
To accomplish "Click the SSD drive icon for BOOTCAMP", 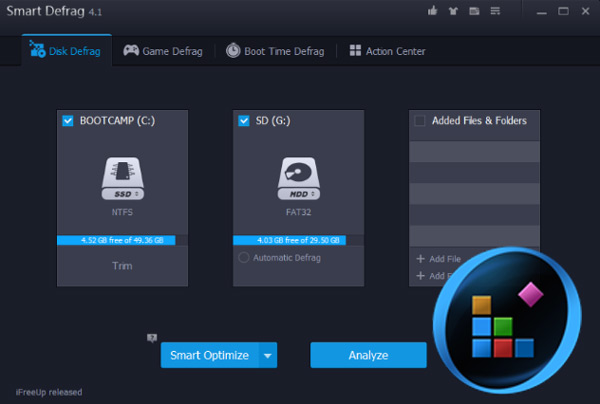I will [x=122, y=178].
